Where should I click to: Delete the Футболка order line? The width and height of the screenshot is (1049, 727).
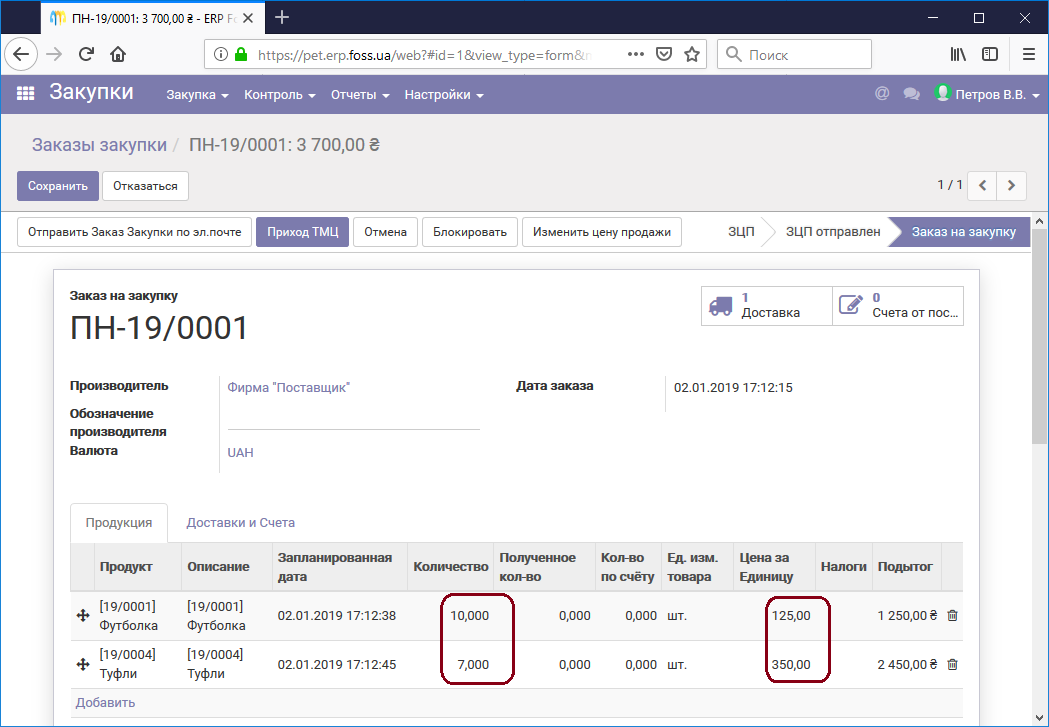pos(952,615)
